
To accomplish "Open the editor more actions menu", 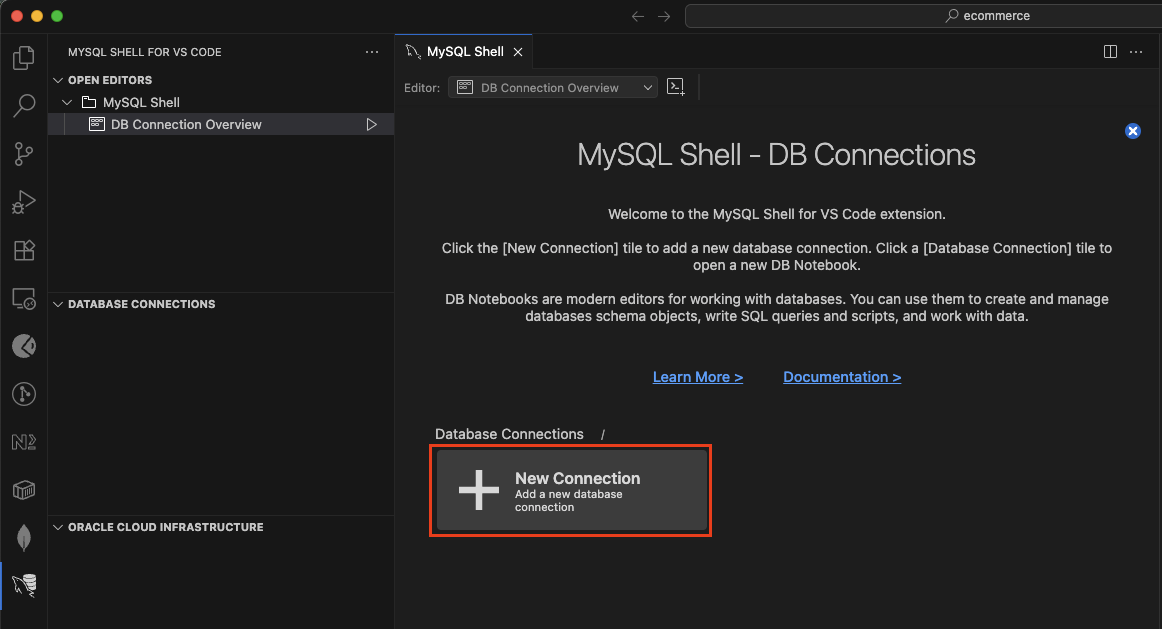I will click(x=1136, y=51).
